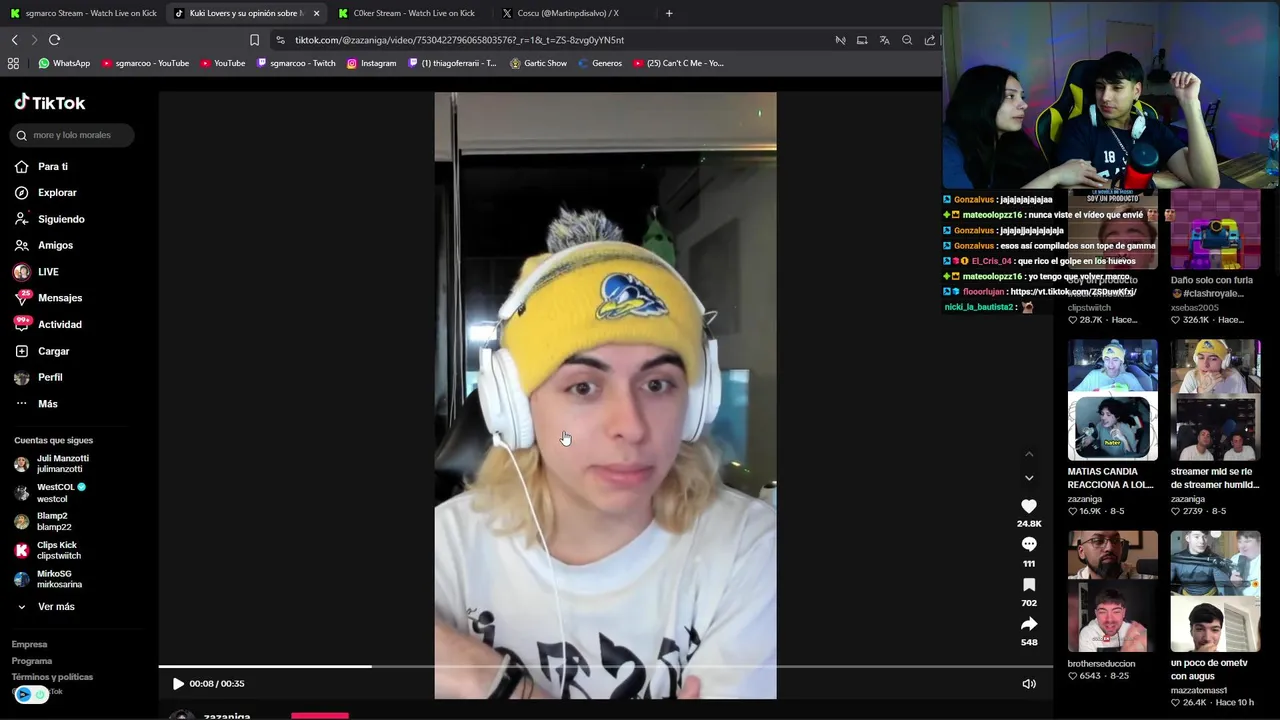Play the TikTok video
The width and height of the screenshot is (1280, 720).
tap(178, 684)
